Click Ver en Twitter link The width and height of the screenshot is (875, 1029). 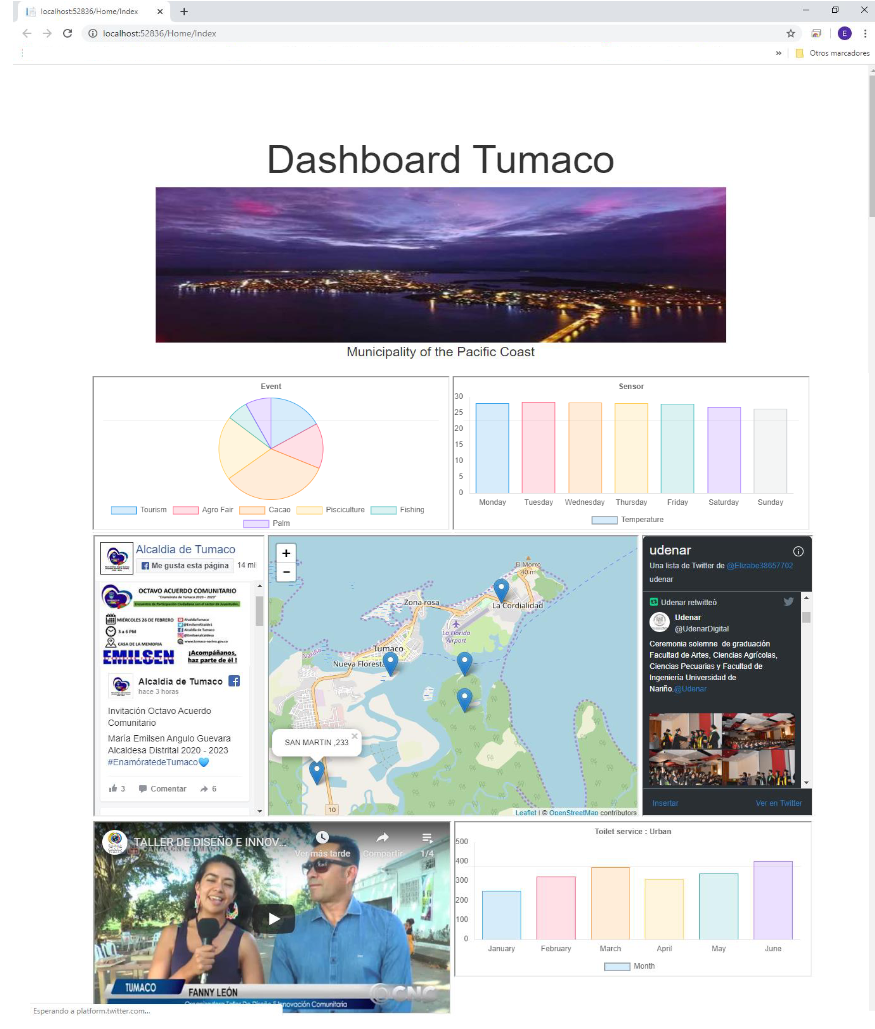pos(779,803)
